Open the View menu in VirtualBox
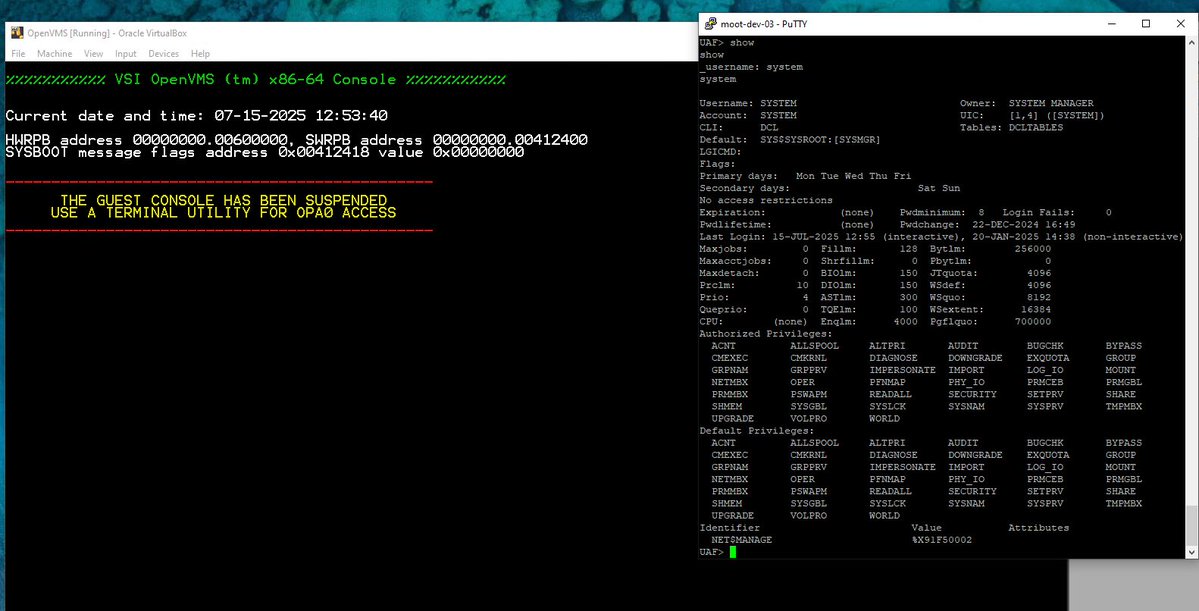 (93, 54)
